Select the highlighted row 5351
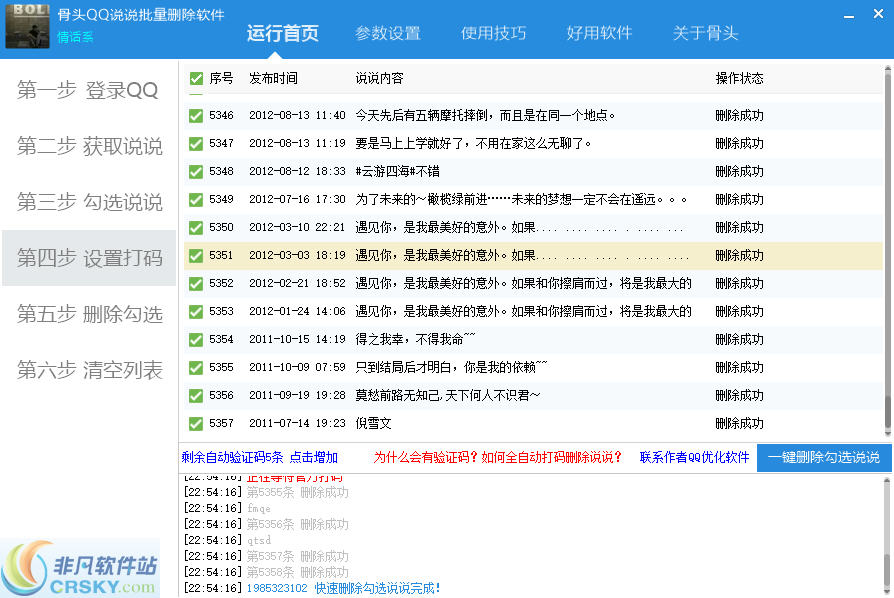Image resolution: width=894 pixels, height=598 pixels. tap(450, 255)
